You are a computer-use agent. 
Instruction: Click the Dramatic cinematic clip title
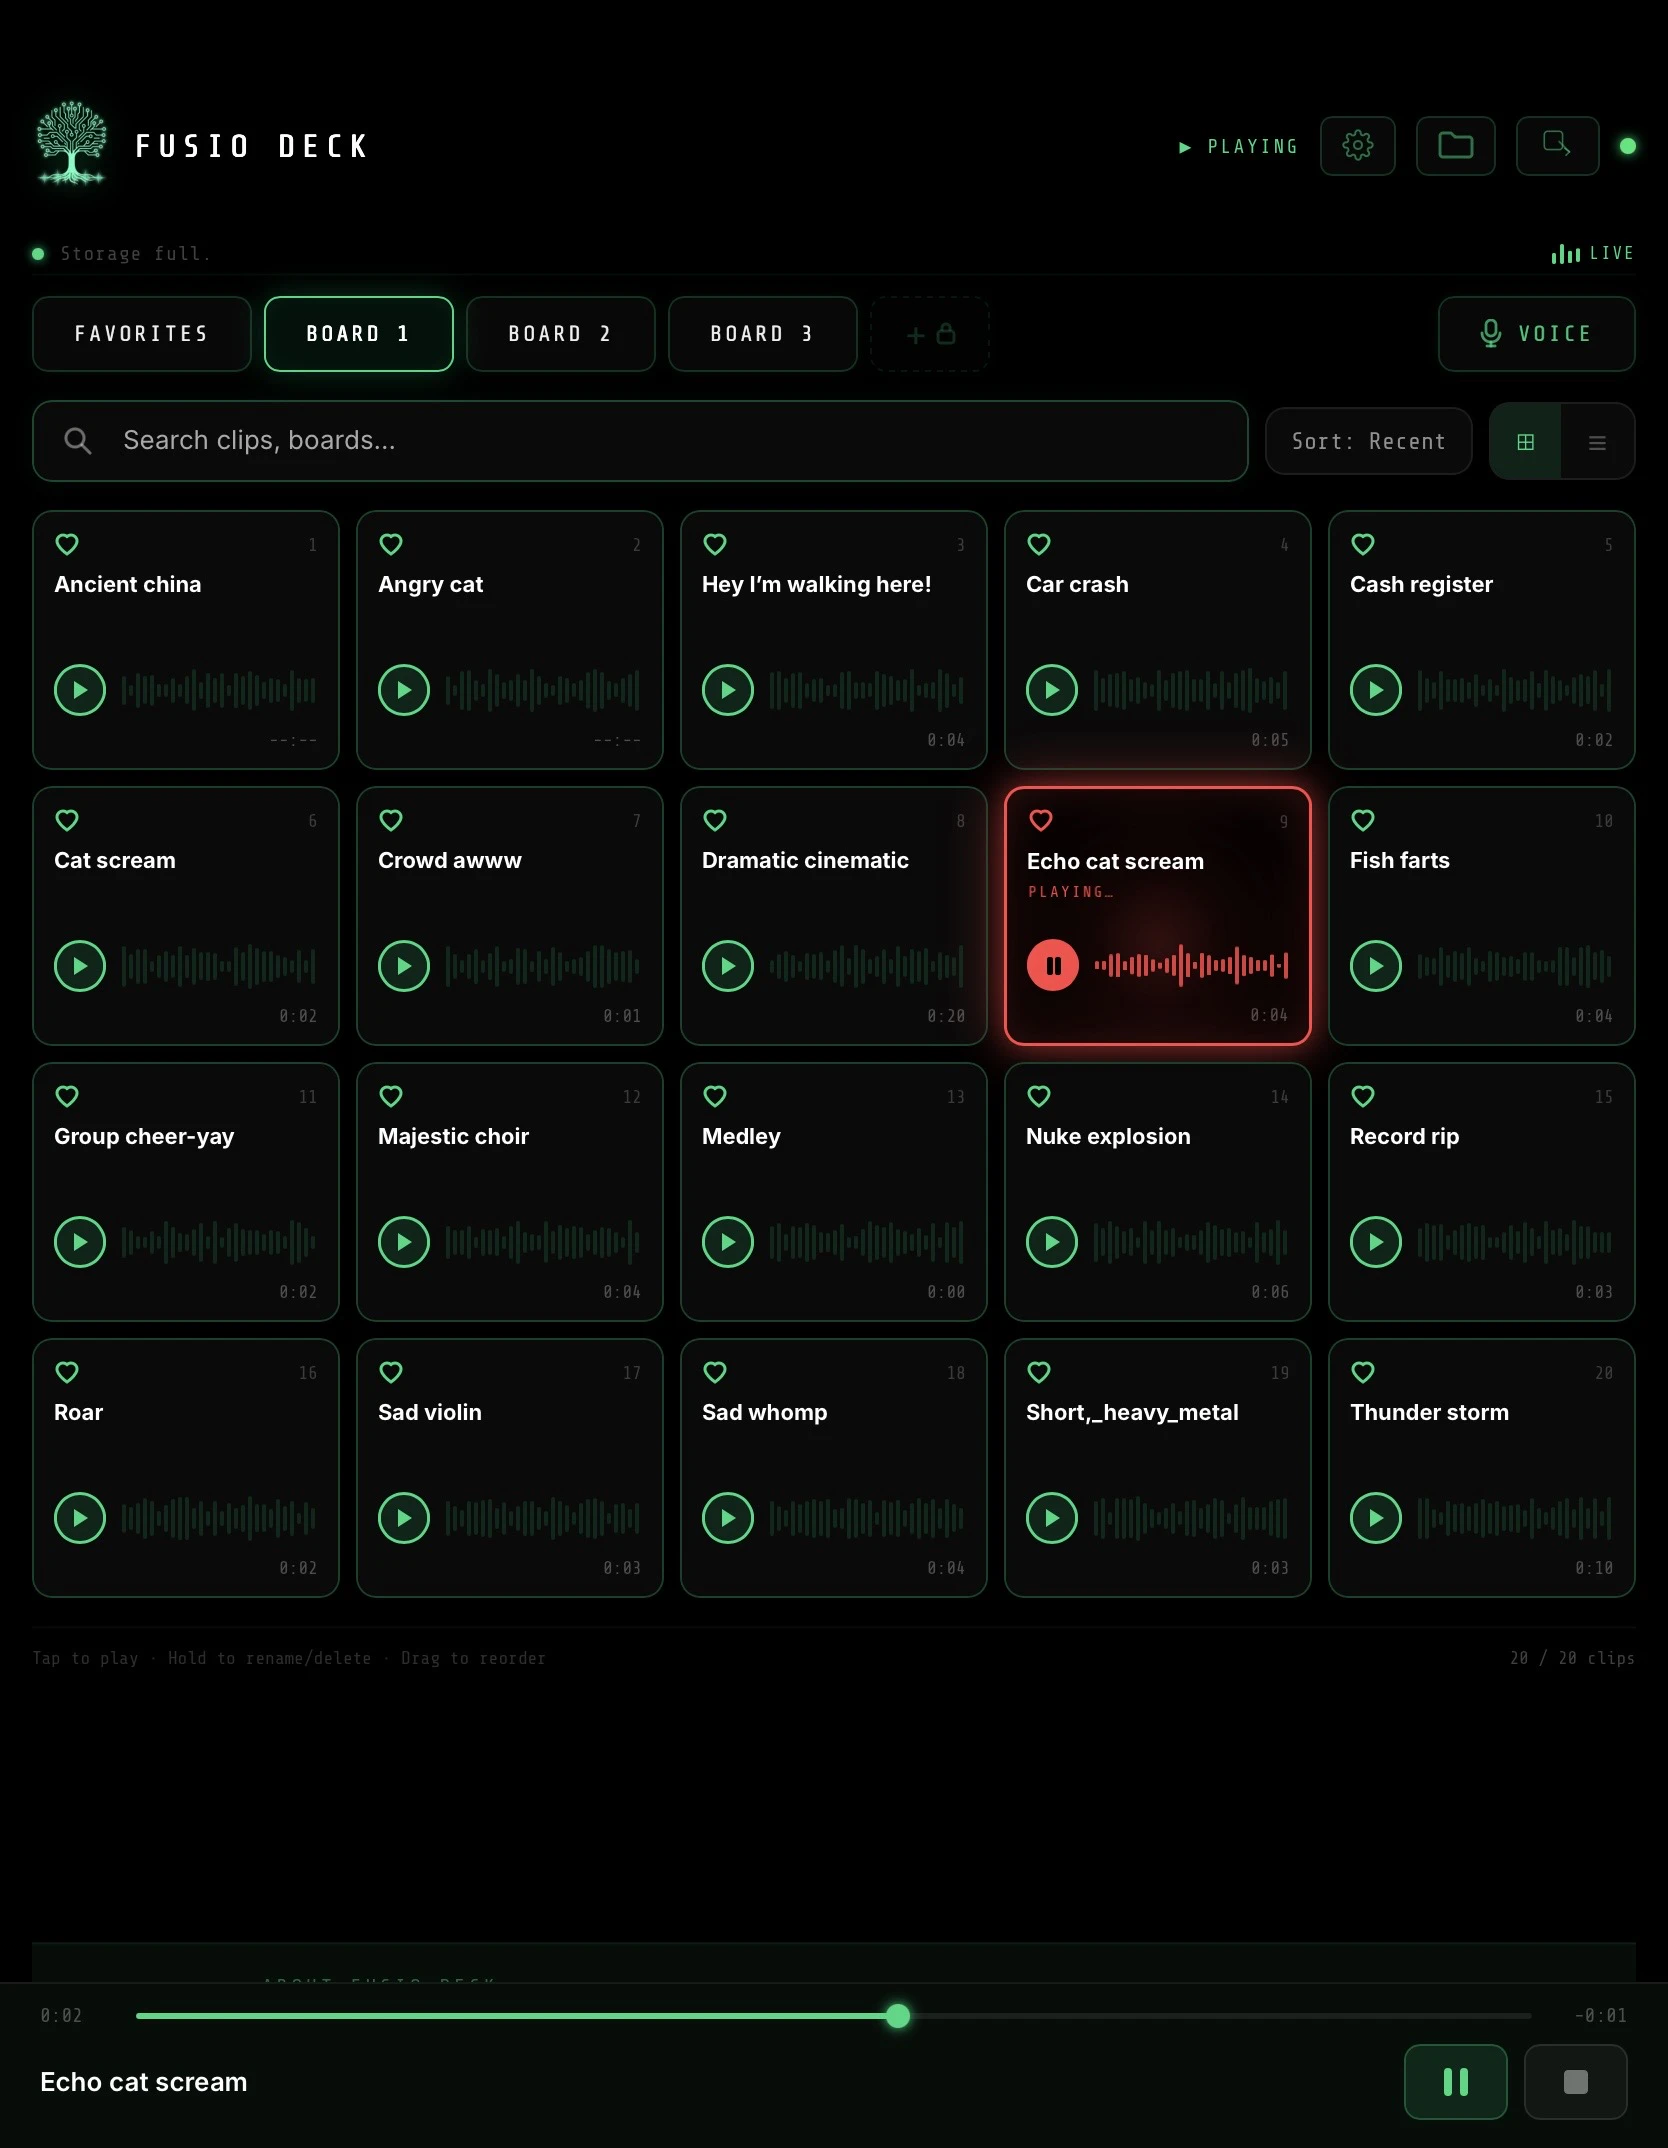click(x=805, y=860)
